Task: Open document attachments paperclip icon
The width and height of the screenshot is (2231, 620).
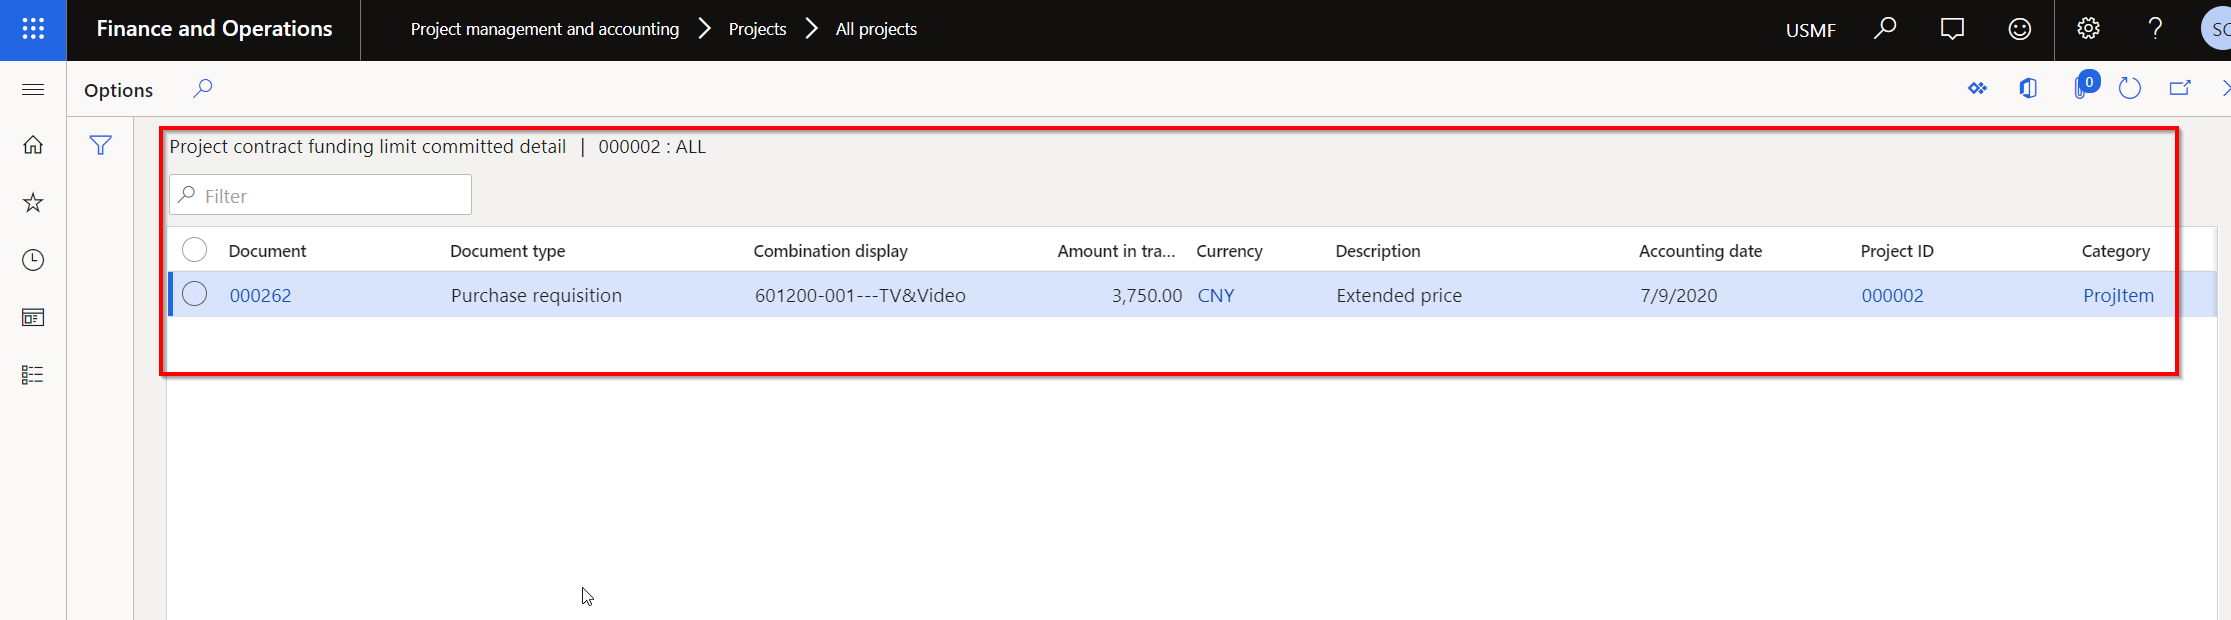Action: click(x=2083, y=87)
